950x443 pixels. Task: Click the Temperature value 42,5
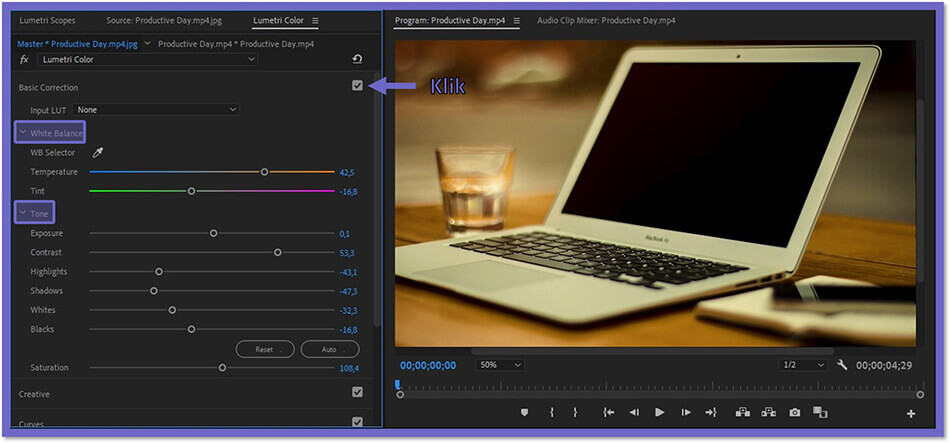347,173
